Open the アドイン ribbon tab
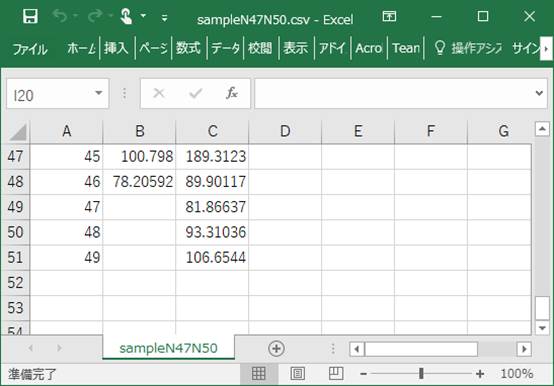The width and height of the screenshot is (554, 386). pos(332,48)
